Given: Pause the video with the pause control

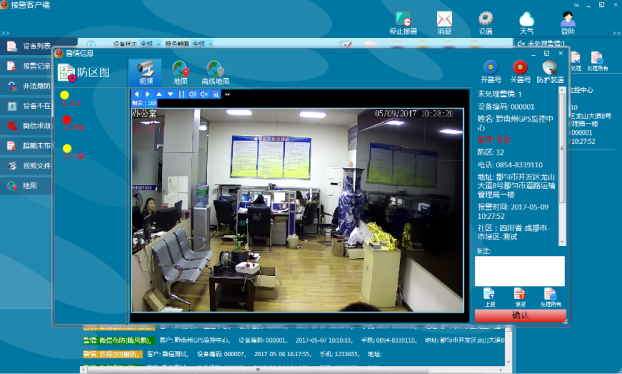Looking at the screenshot, I should click(181, 94).
